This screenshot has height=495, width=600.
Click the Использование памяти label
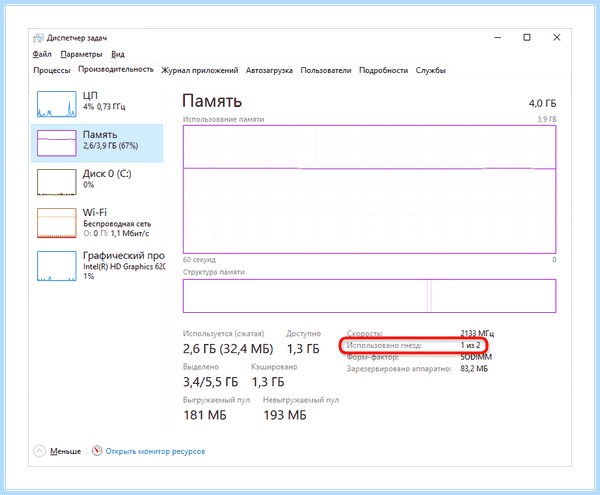pyautogui.click(x=223, y=119)
